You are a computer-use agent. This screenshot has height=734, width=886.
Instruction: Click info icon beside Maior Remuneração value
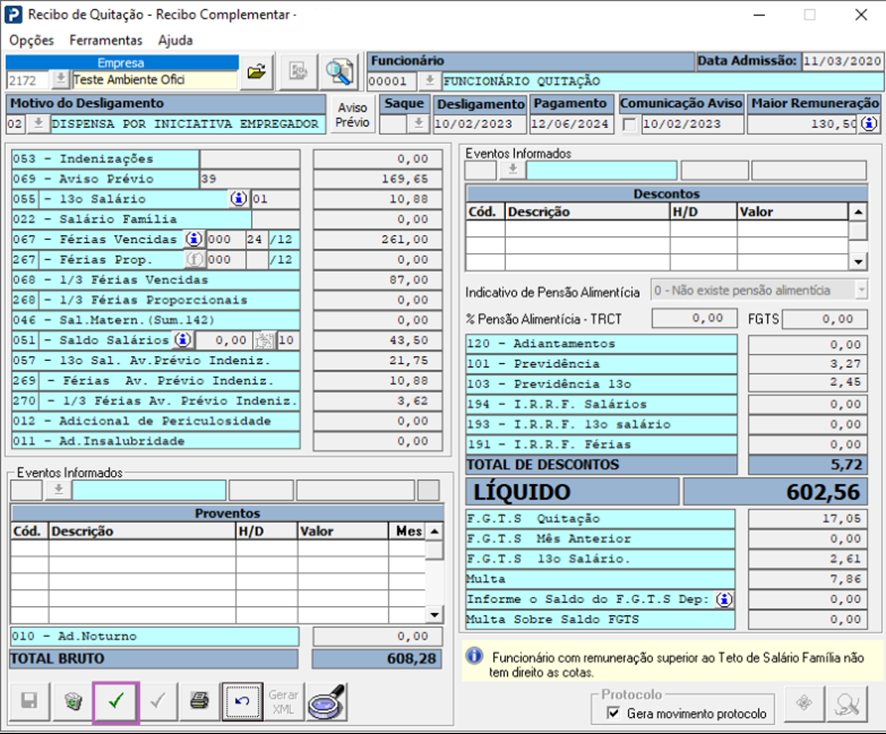pos(869,124)
